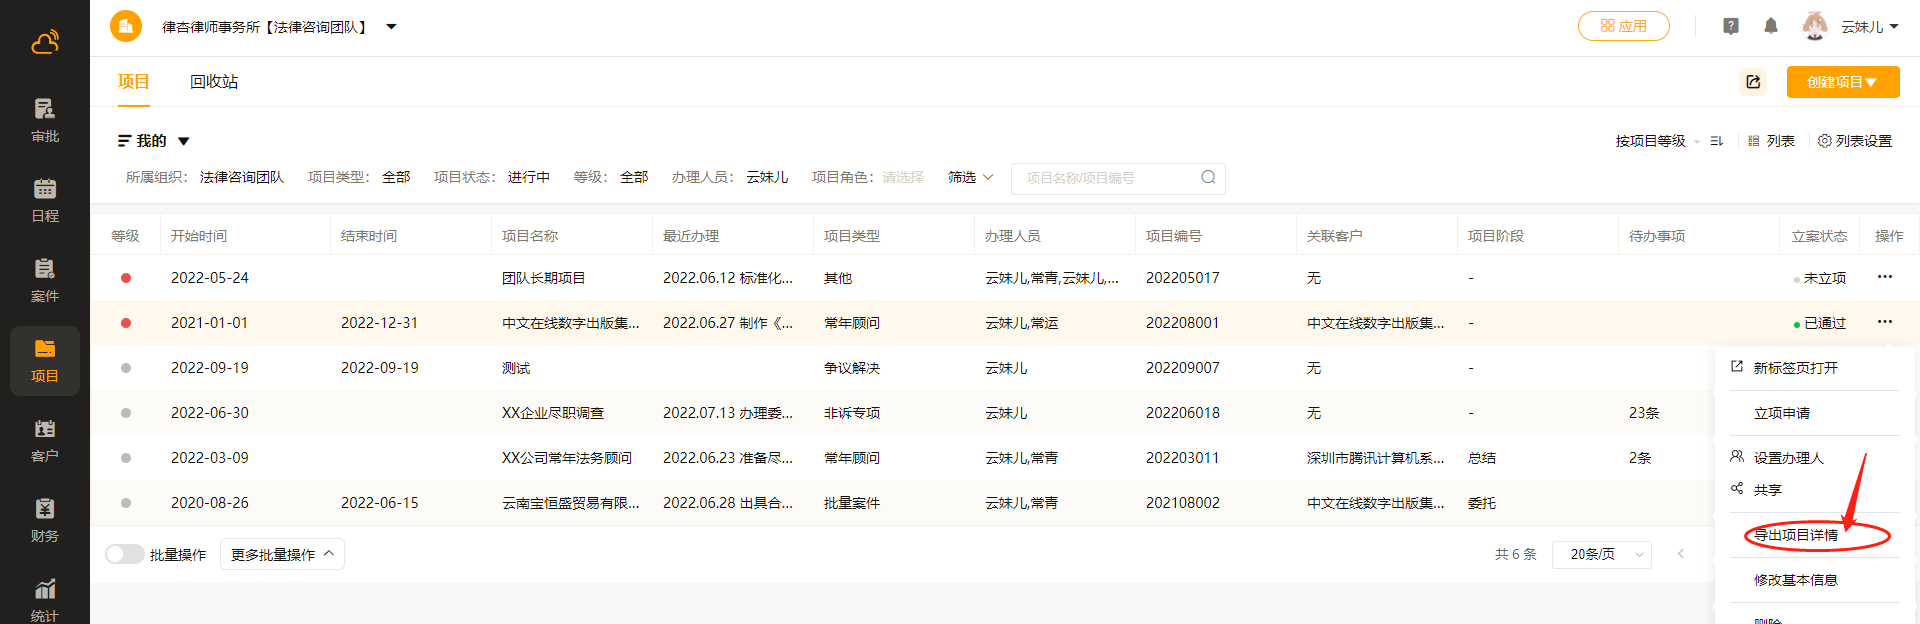
Task: Expand the 更多批量操作 dropdown
Action: [282, 554]
